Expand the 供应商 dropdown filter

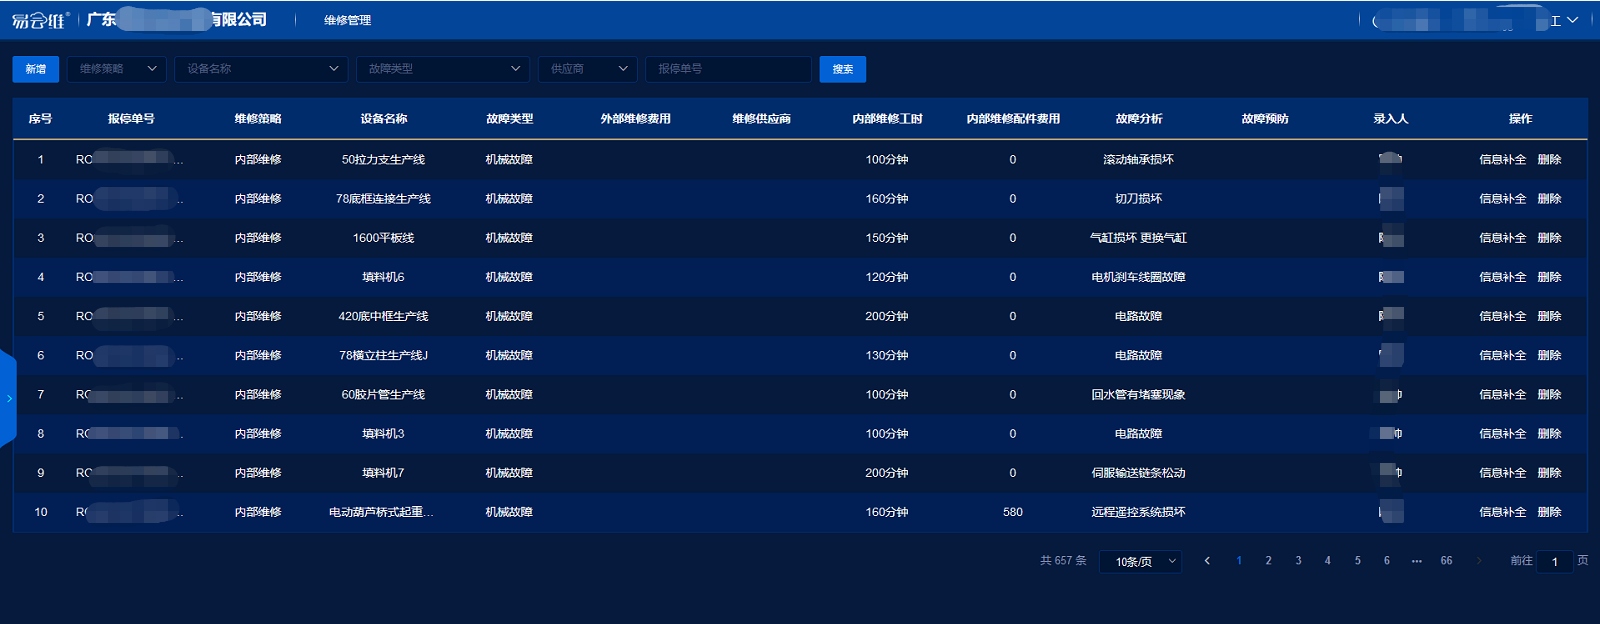point(587,69)
